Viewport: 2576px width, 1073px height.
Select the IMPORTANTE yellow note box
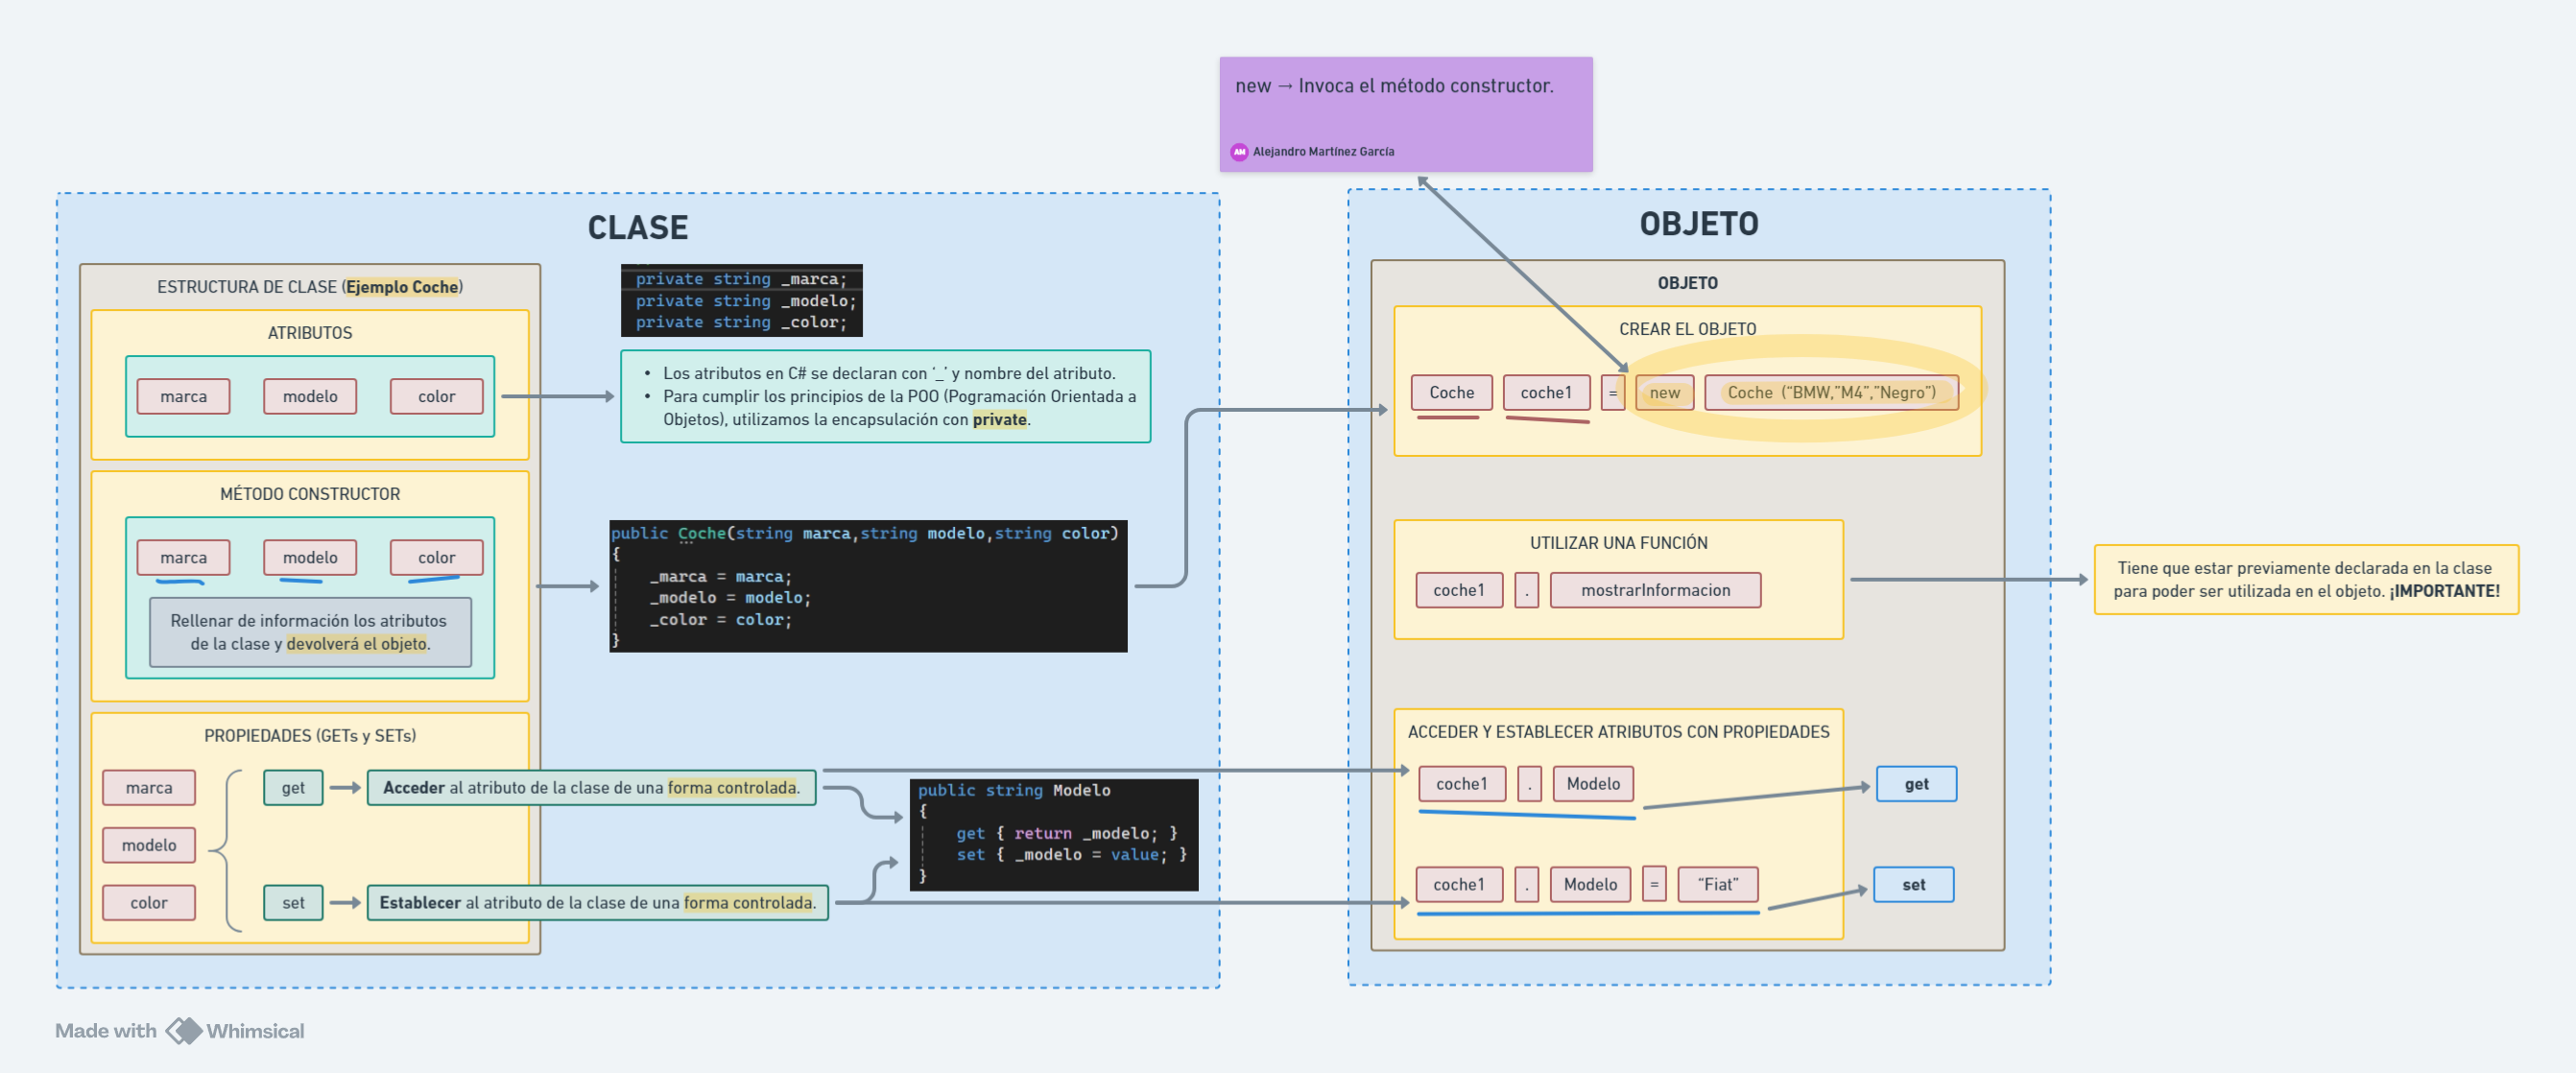pyautogui.click(x=2305, y=580)
